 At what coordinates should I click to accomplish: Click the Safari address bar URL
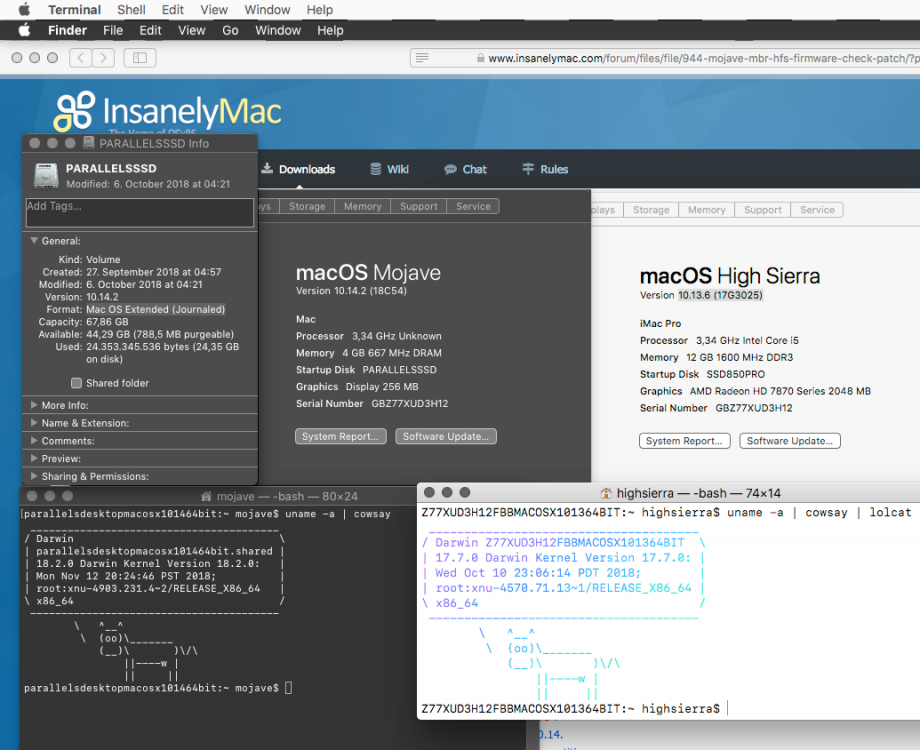pyautogui.click(x=703, y=58)
